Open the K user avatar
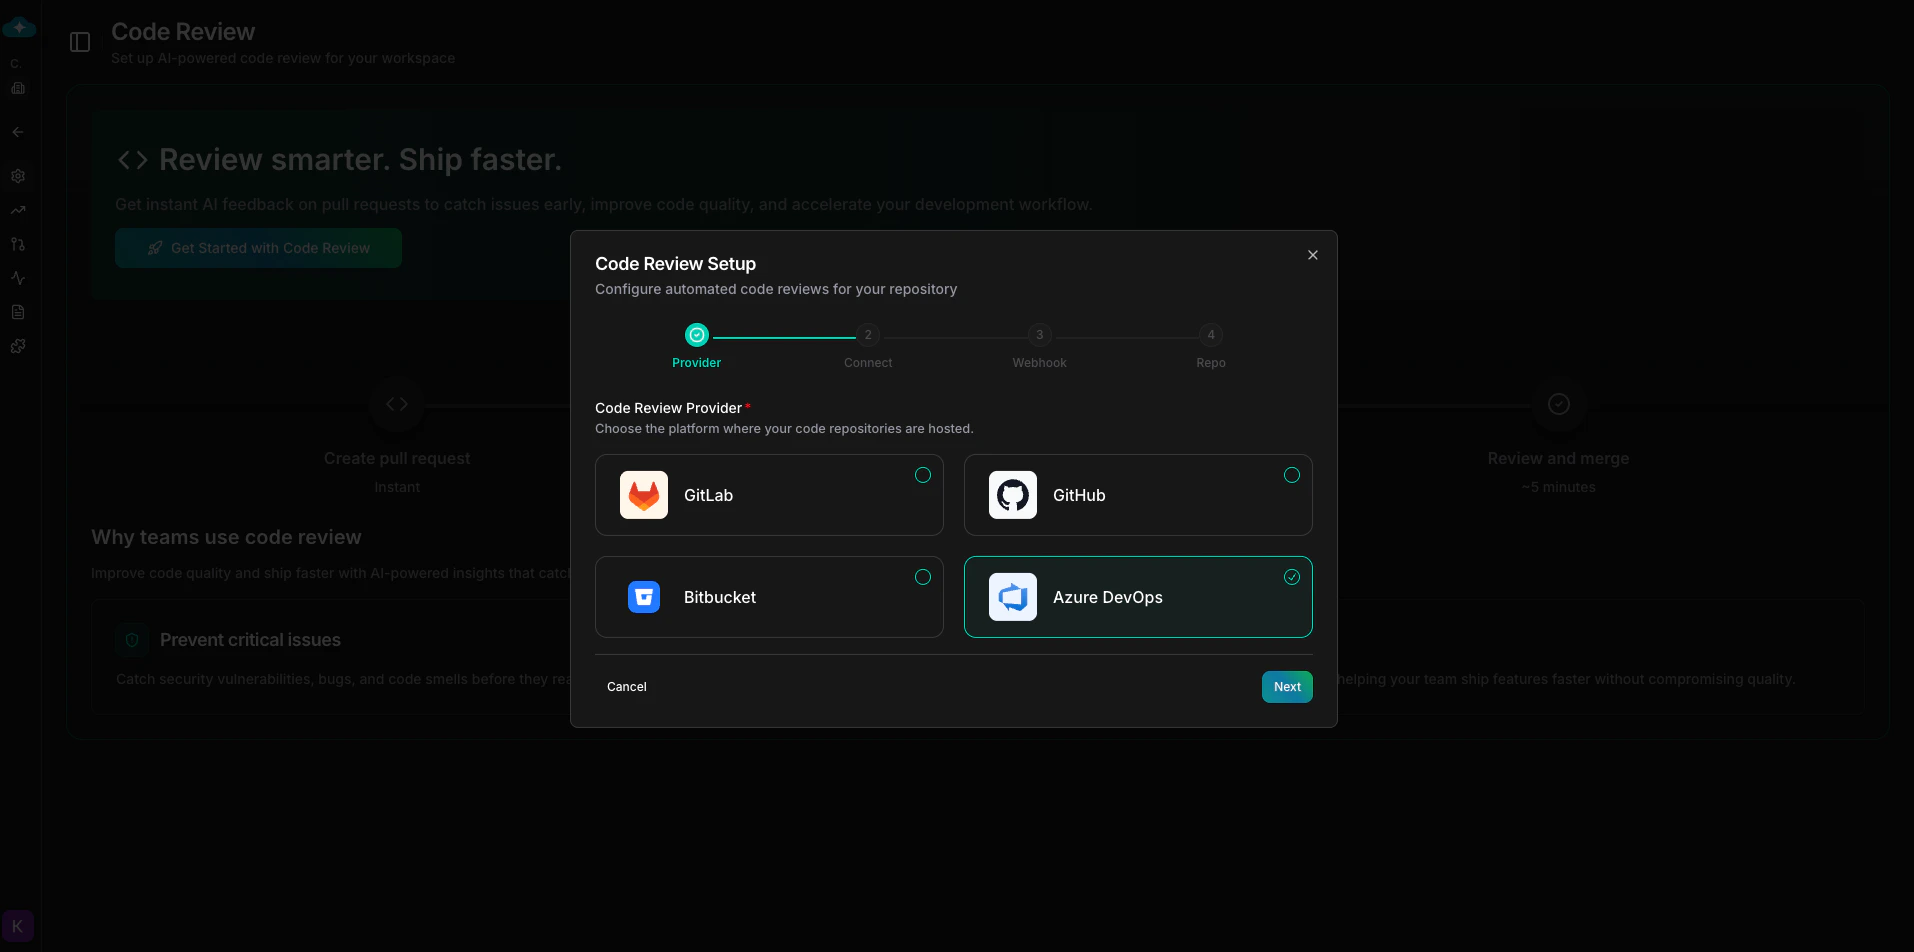The image size is (1914, 952). click(x=18, y=926)
